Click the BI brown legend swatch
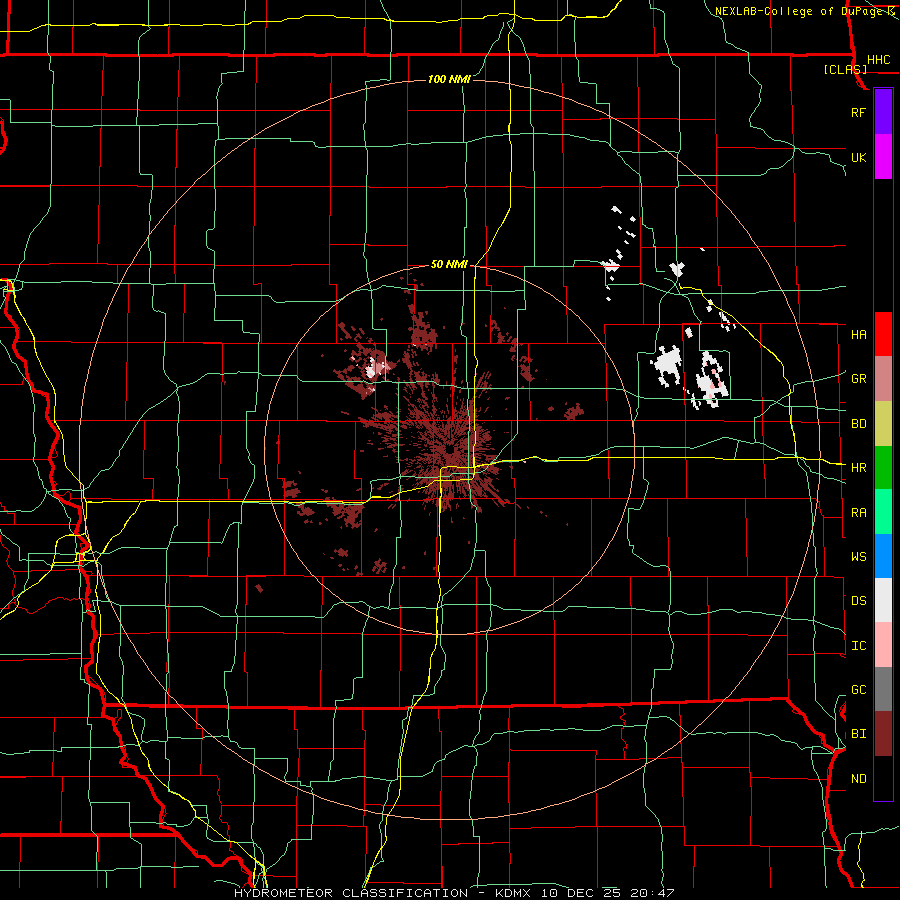The height and width of the screenshot is (900, 900). tap(883, 734)
